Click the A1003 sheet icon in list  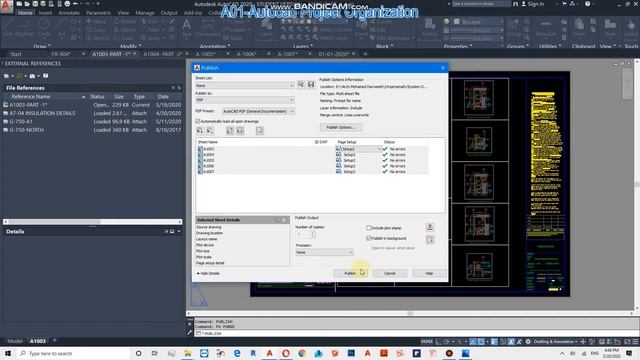pyautogui.click(x=200, y=149)
